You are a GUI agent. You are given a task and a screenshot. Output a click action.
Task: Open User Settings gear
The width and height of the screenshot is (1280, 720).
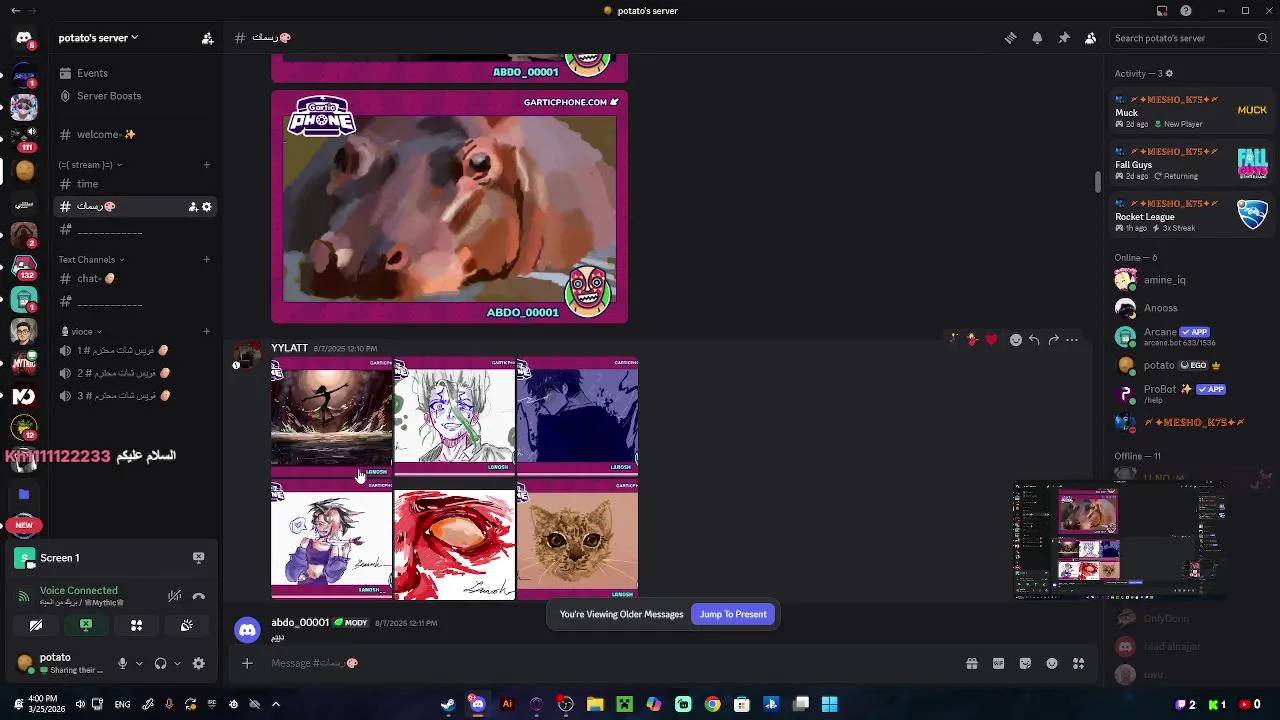[x=198, y=663]
